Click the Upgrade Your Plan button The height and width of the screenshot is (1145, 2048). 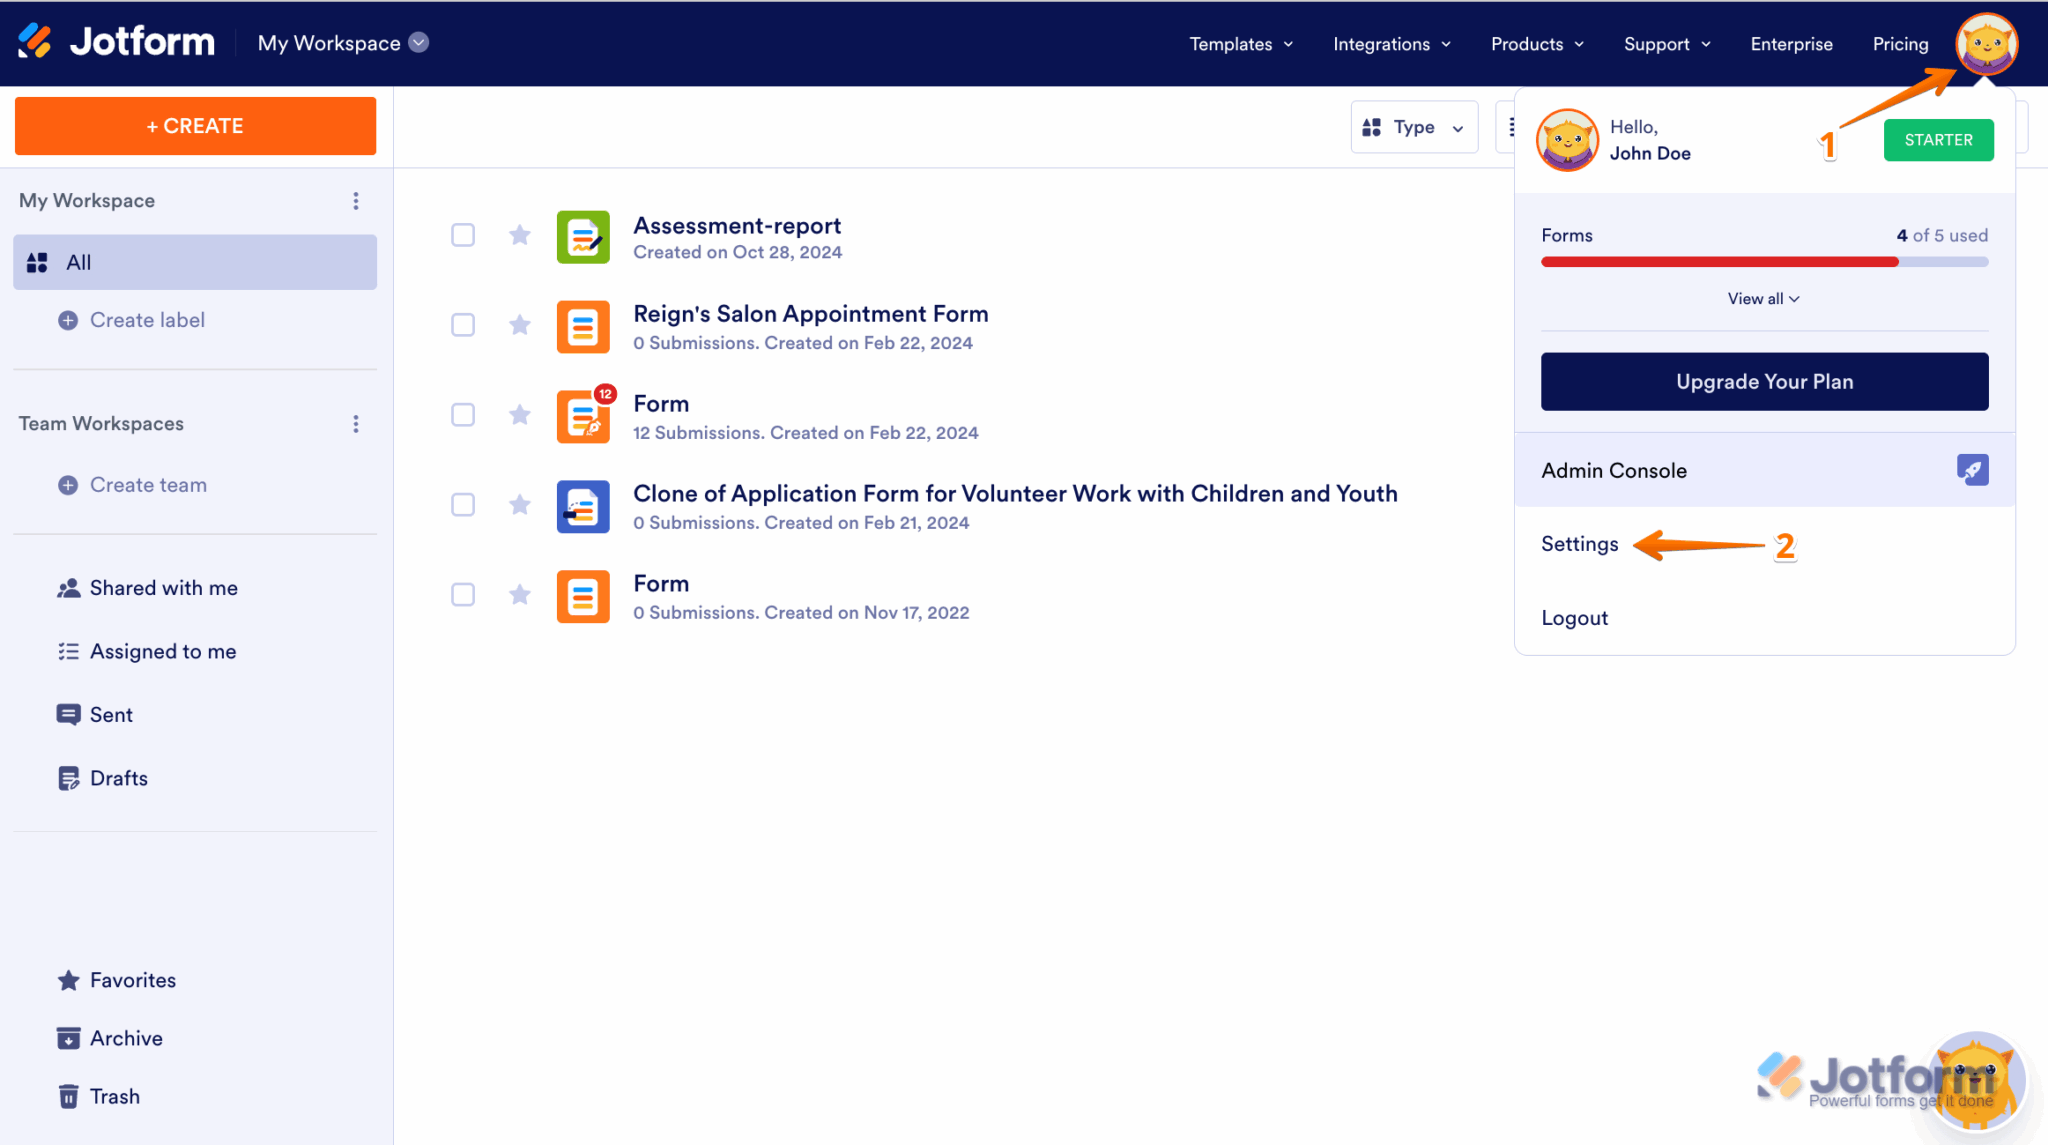point(1764,381)
